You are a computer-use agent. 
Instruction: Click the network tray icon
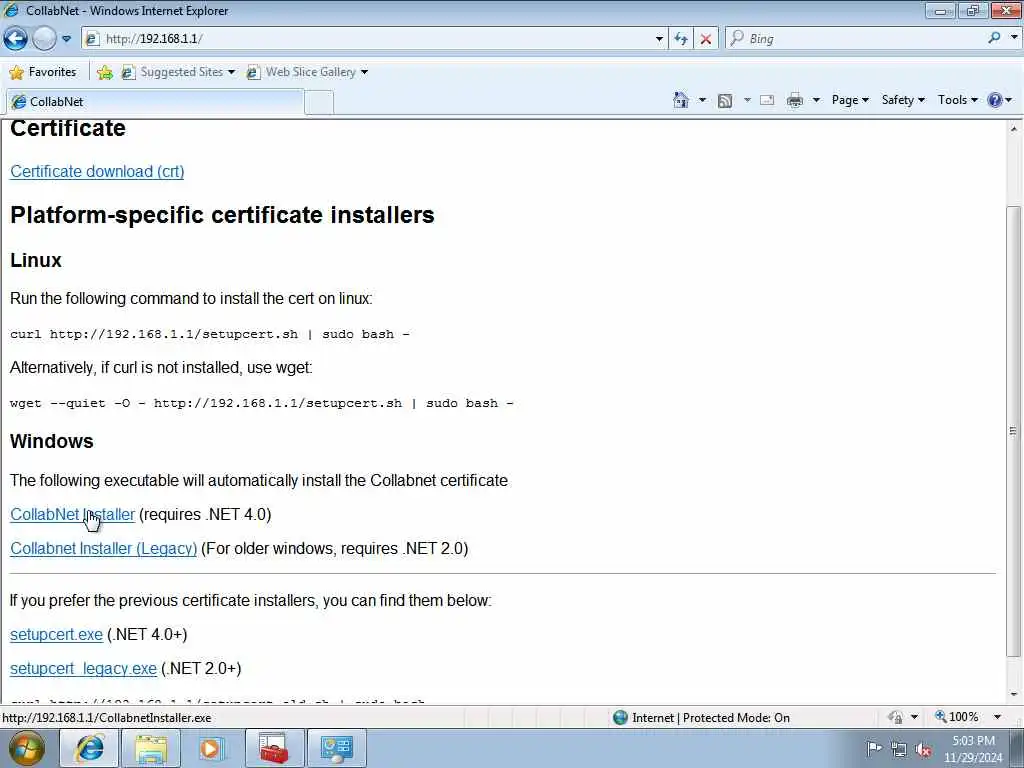(x=899, y=749)
